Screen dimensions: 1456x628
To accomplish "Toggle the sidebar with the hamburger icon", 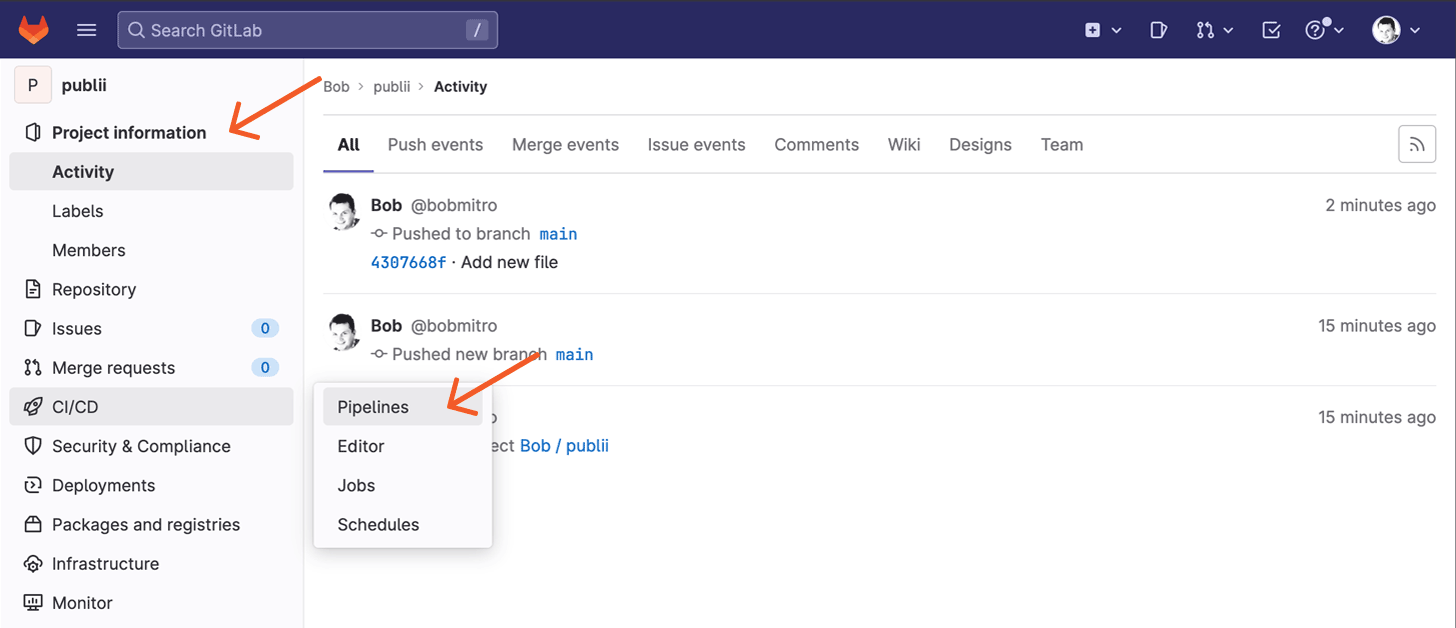I will [x=86, y=29].
